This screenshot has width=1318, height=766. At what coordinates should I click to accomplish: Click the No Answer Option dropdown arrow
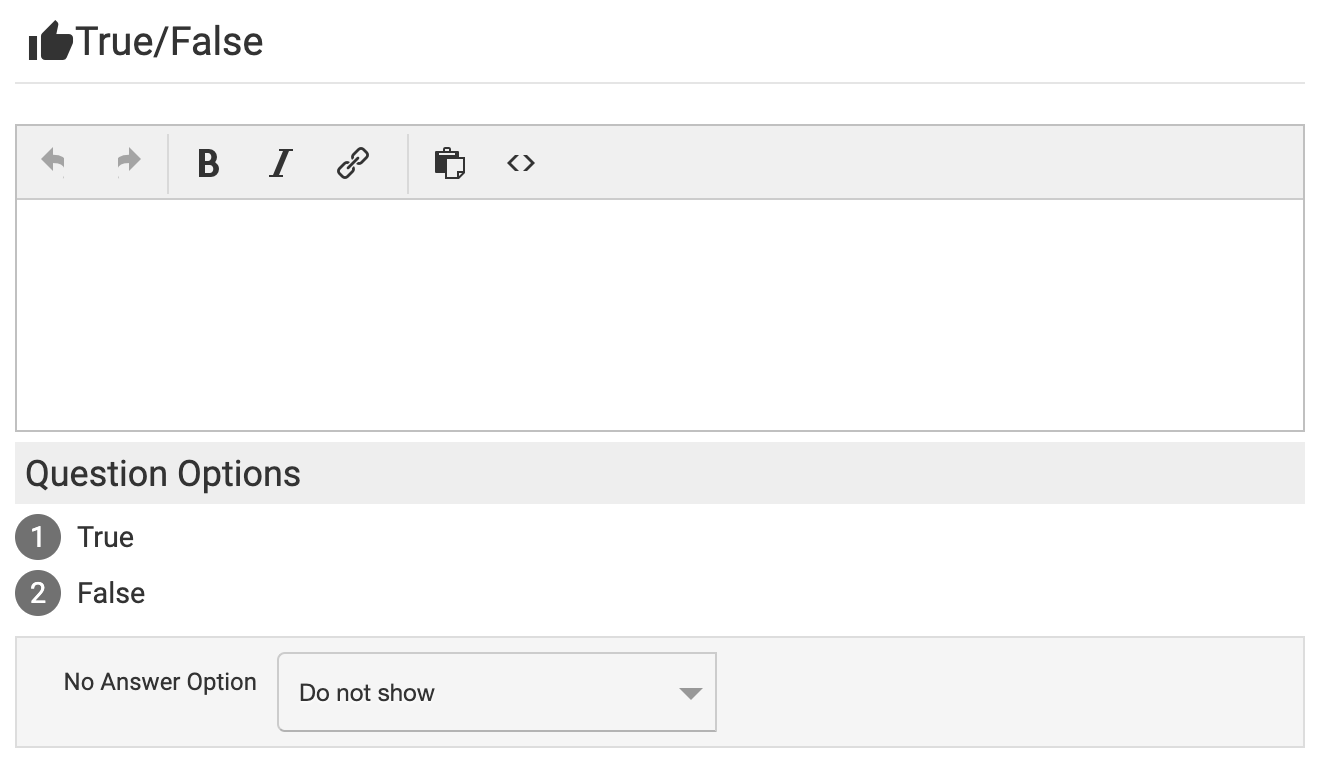click(690, 693)
